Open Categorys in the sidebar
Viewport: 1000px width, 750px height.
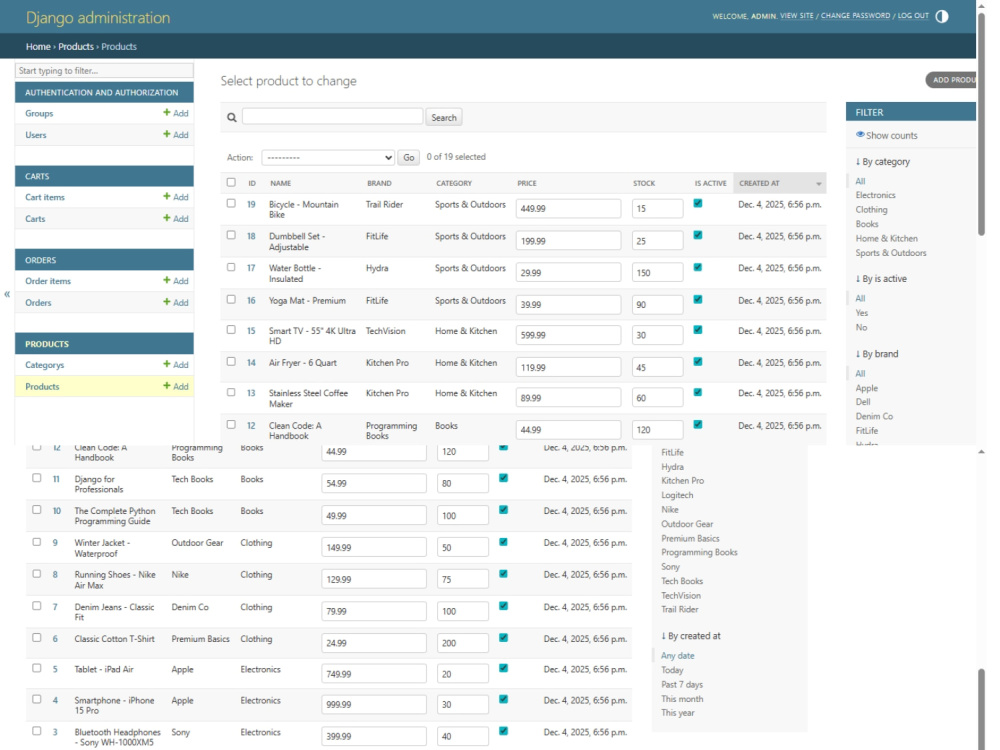point(45,365)
